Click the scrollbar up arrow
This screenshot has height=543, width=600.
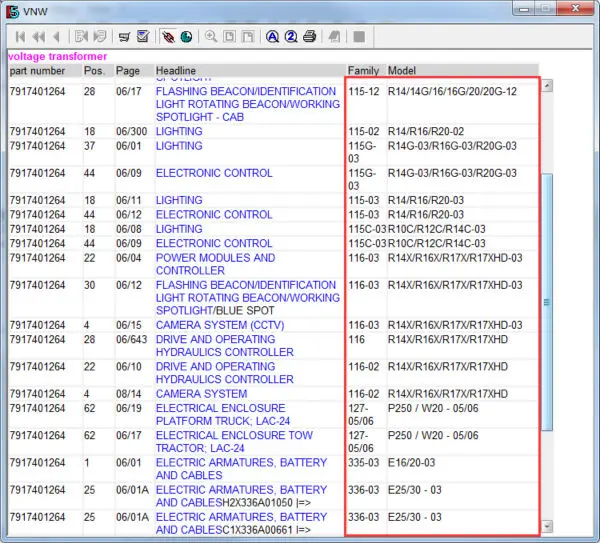pos(547,85)
